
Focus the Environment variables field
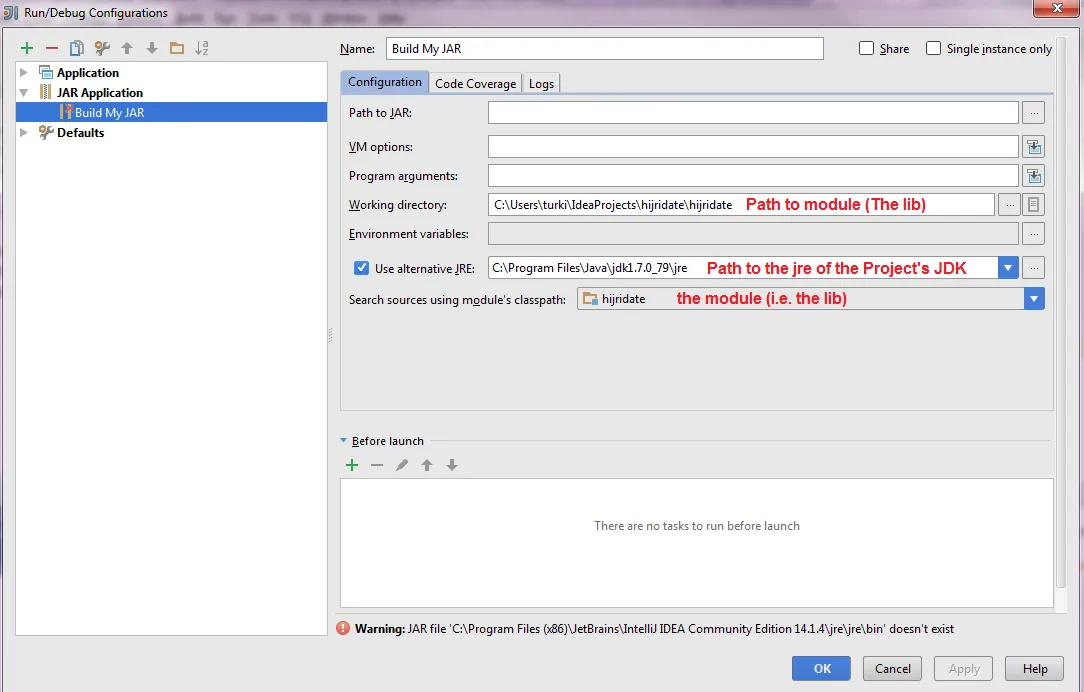(754, 234)
